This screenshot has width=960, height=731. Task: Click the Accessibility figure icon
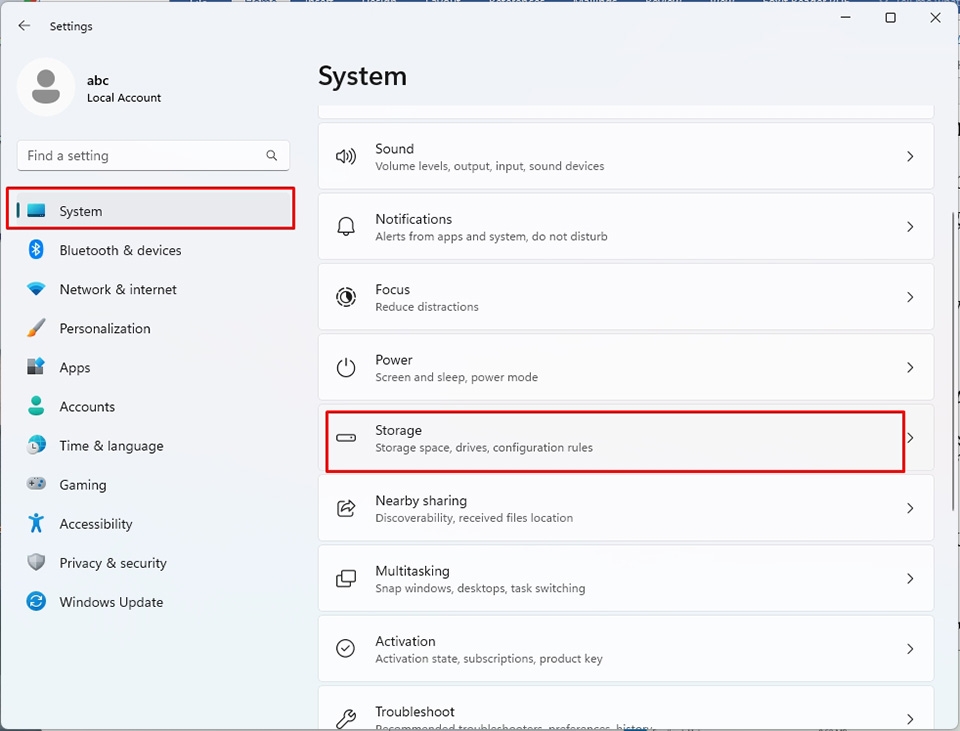(x=36, y=523)
